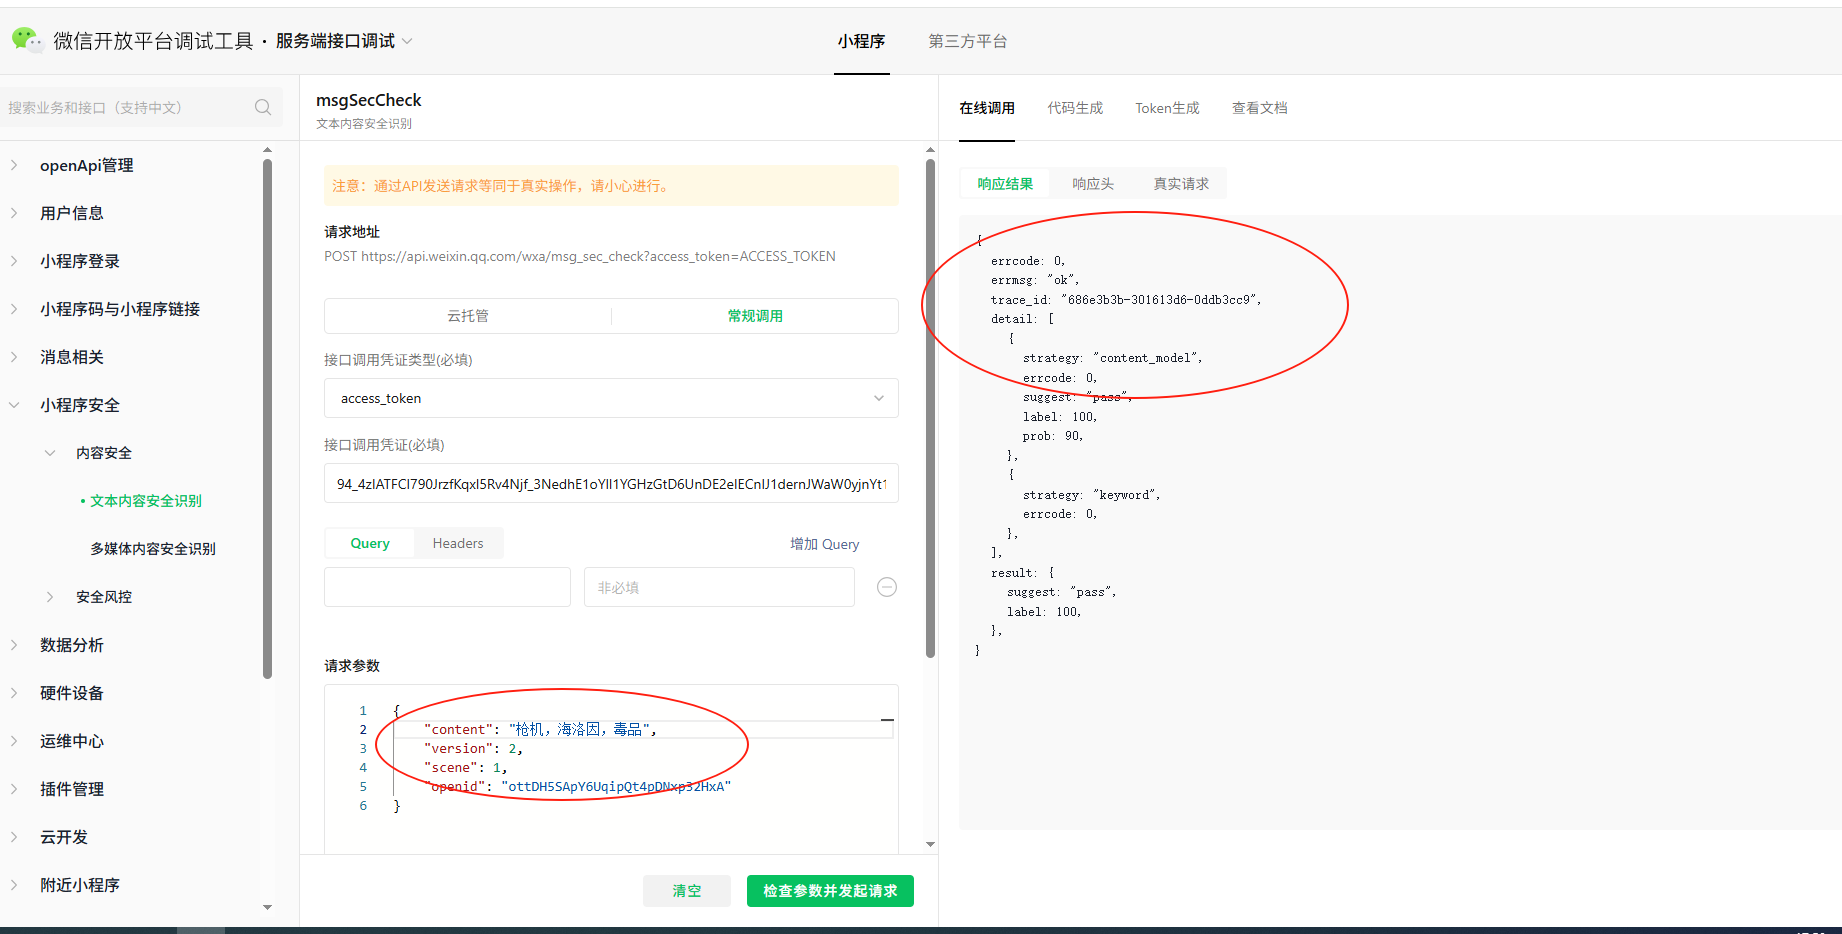
Task: Click the request form scrollbar down arrow
Action: coord(930,844)
